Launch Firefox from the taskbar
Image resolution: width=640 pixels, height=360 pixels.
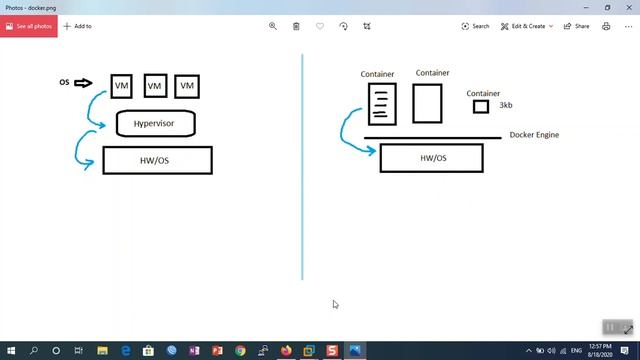(x=287, y=351)
